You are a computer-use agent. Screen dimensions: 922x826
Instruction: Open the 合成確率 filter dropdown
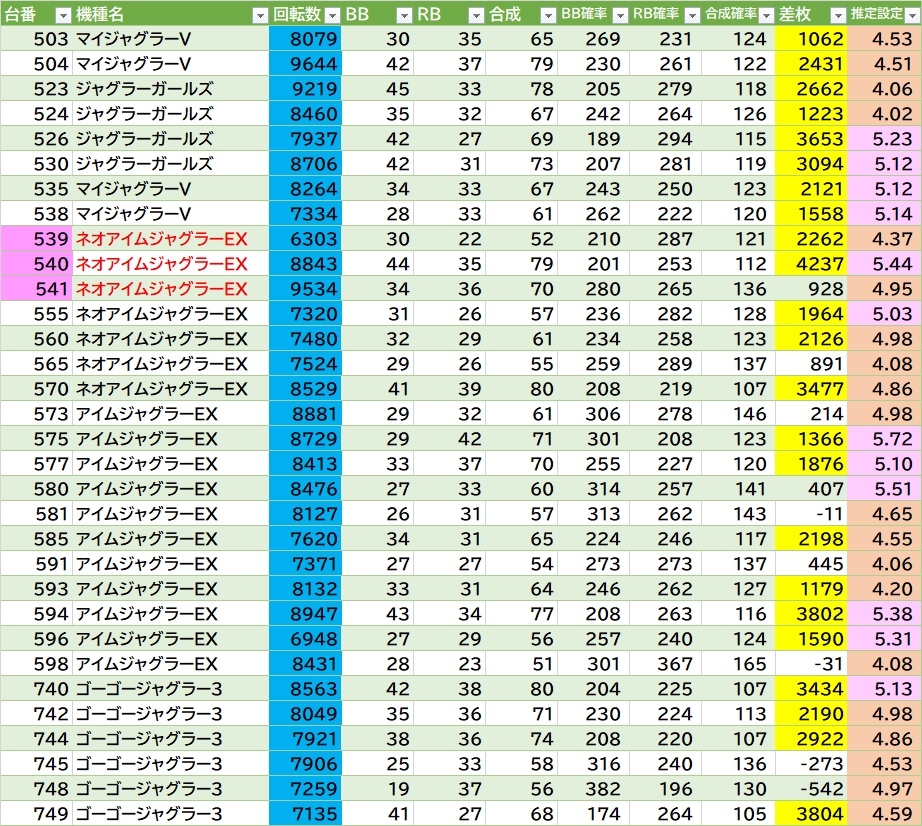[765, 15]
